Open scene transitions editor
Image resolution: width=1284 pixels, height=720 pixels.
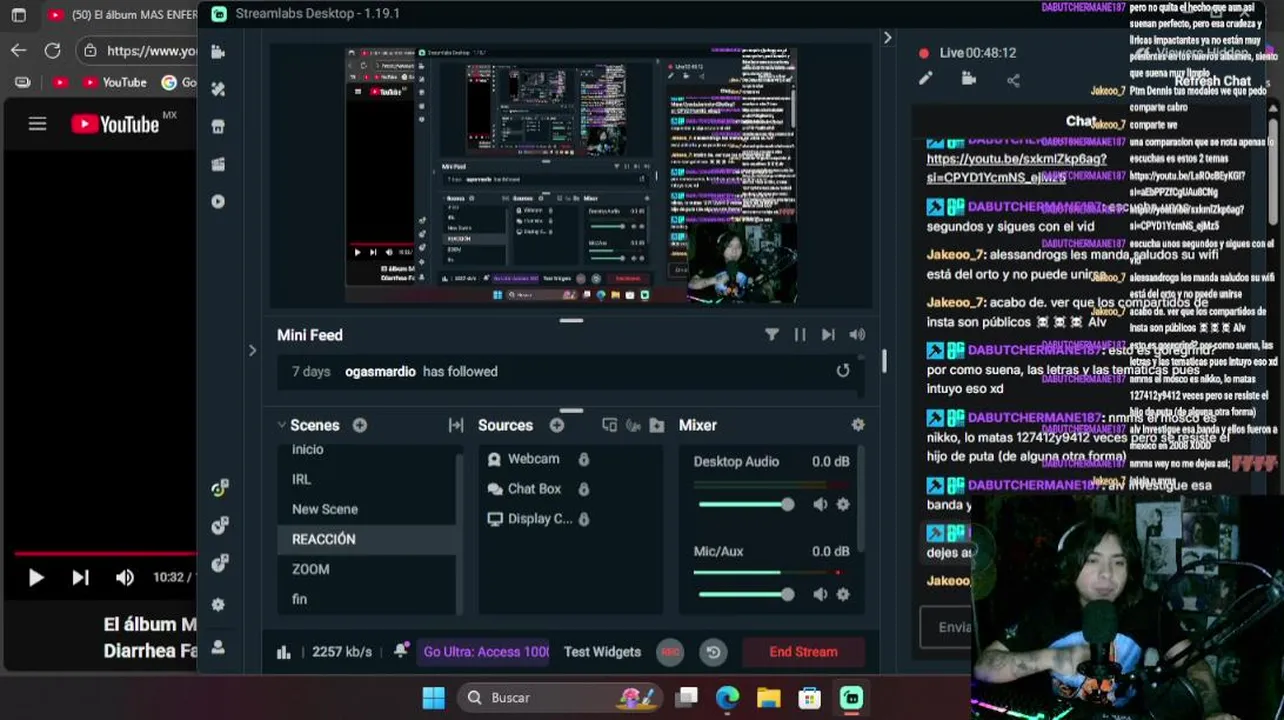(456, 425)
